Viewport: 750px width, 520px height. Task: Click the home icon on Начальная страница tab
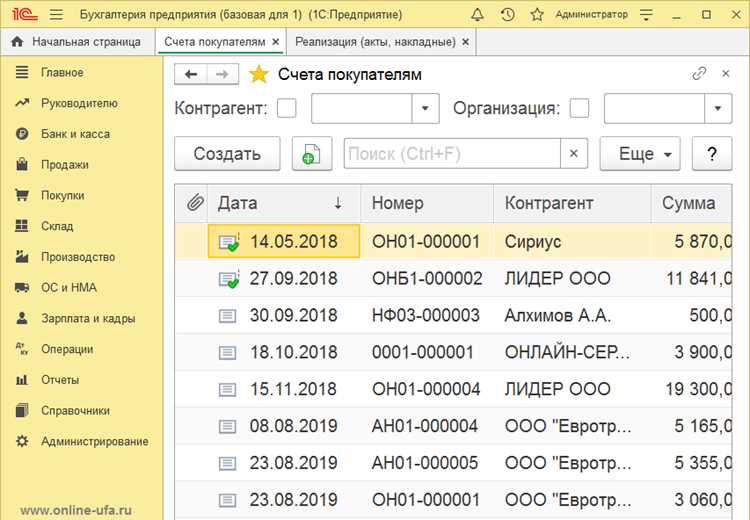tap(17, 42)
